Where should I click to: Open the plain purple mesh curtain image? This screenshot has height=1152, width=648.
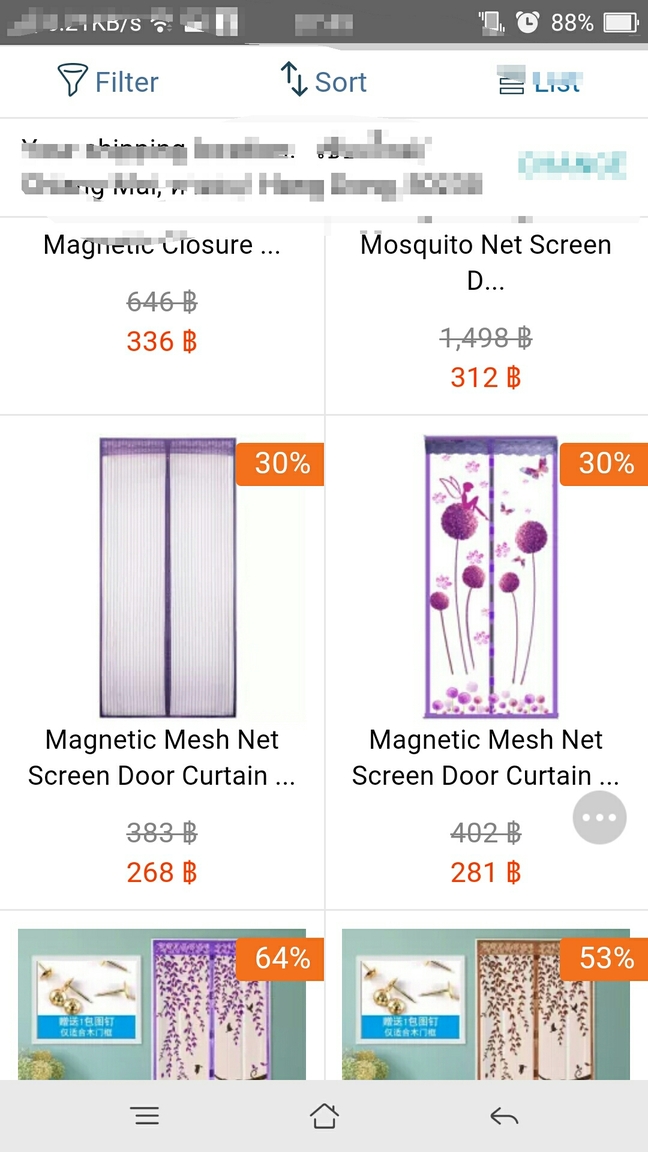click(x=168, y=577)
